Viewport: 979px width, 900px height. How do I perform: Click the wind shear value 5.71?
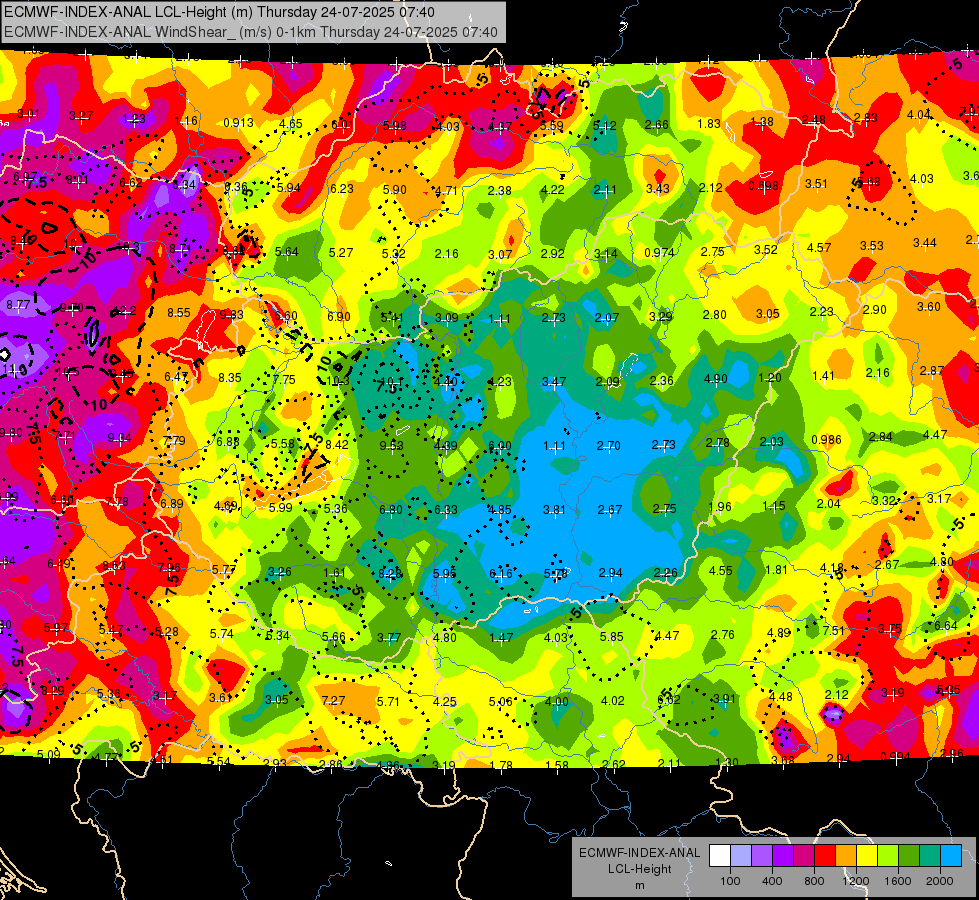click(x=388, y=701)
